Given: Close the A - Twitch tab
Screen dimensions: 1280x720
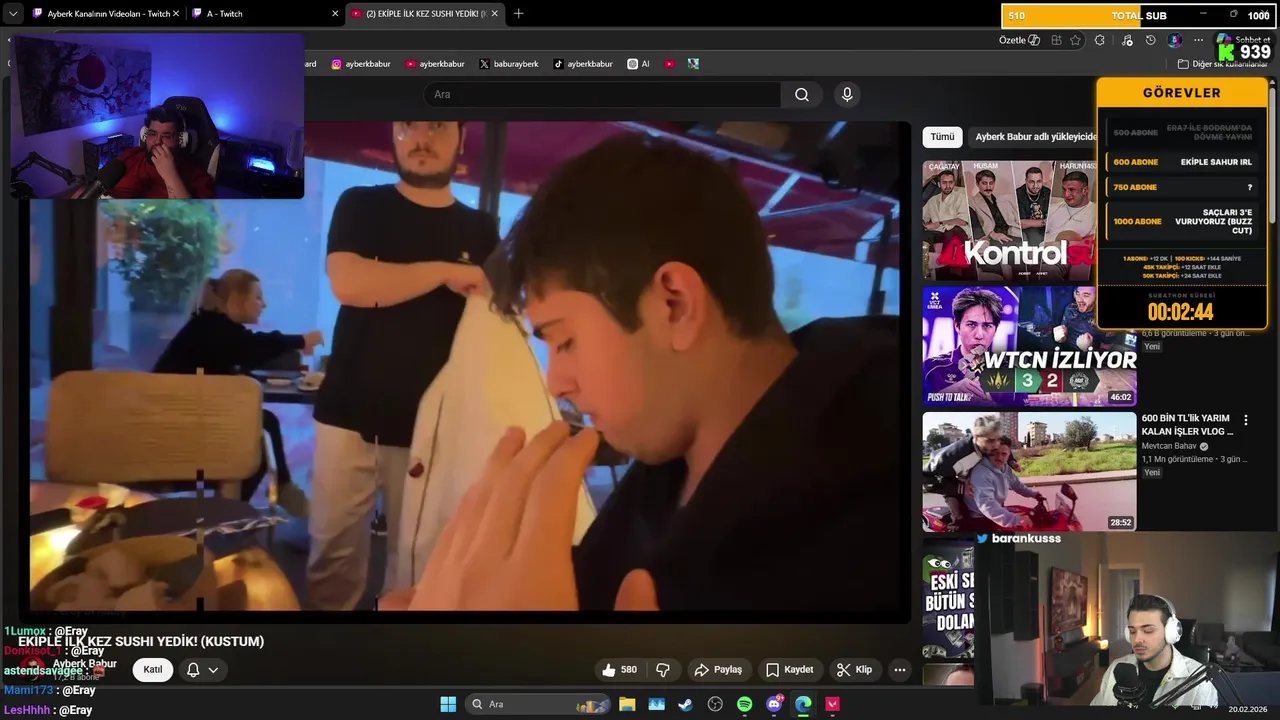Looking at the screenshot, I should [x=334, y=14].
